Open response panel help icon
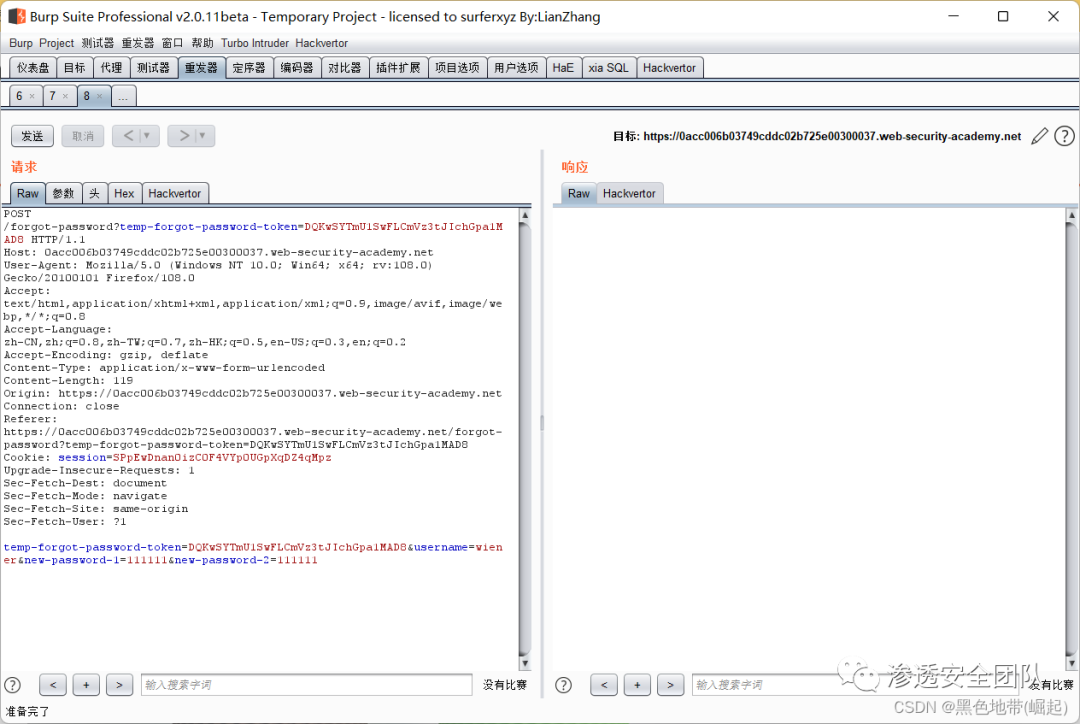This screenshot has height=724, width=1080. point(563,685)
